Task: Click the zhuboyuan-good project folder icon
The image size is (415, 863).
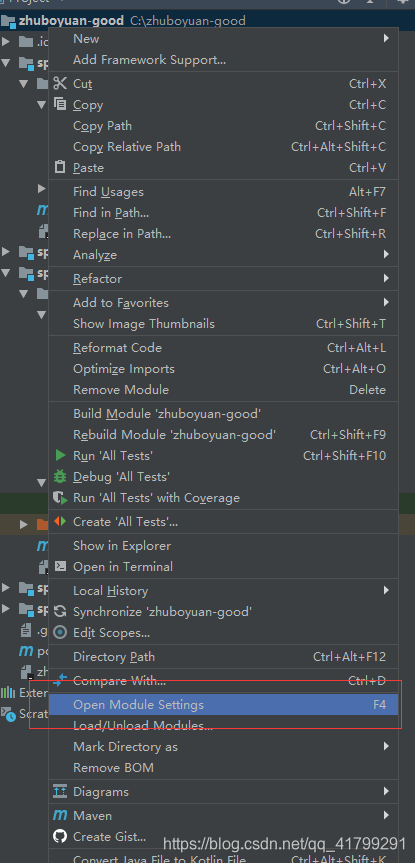Action: tap(8, 21)
